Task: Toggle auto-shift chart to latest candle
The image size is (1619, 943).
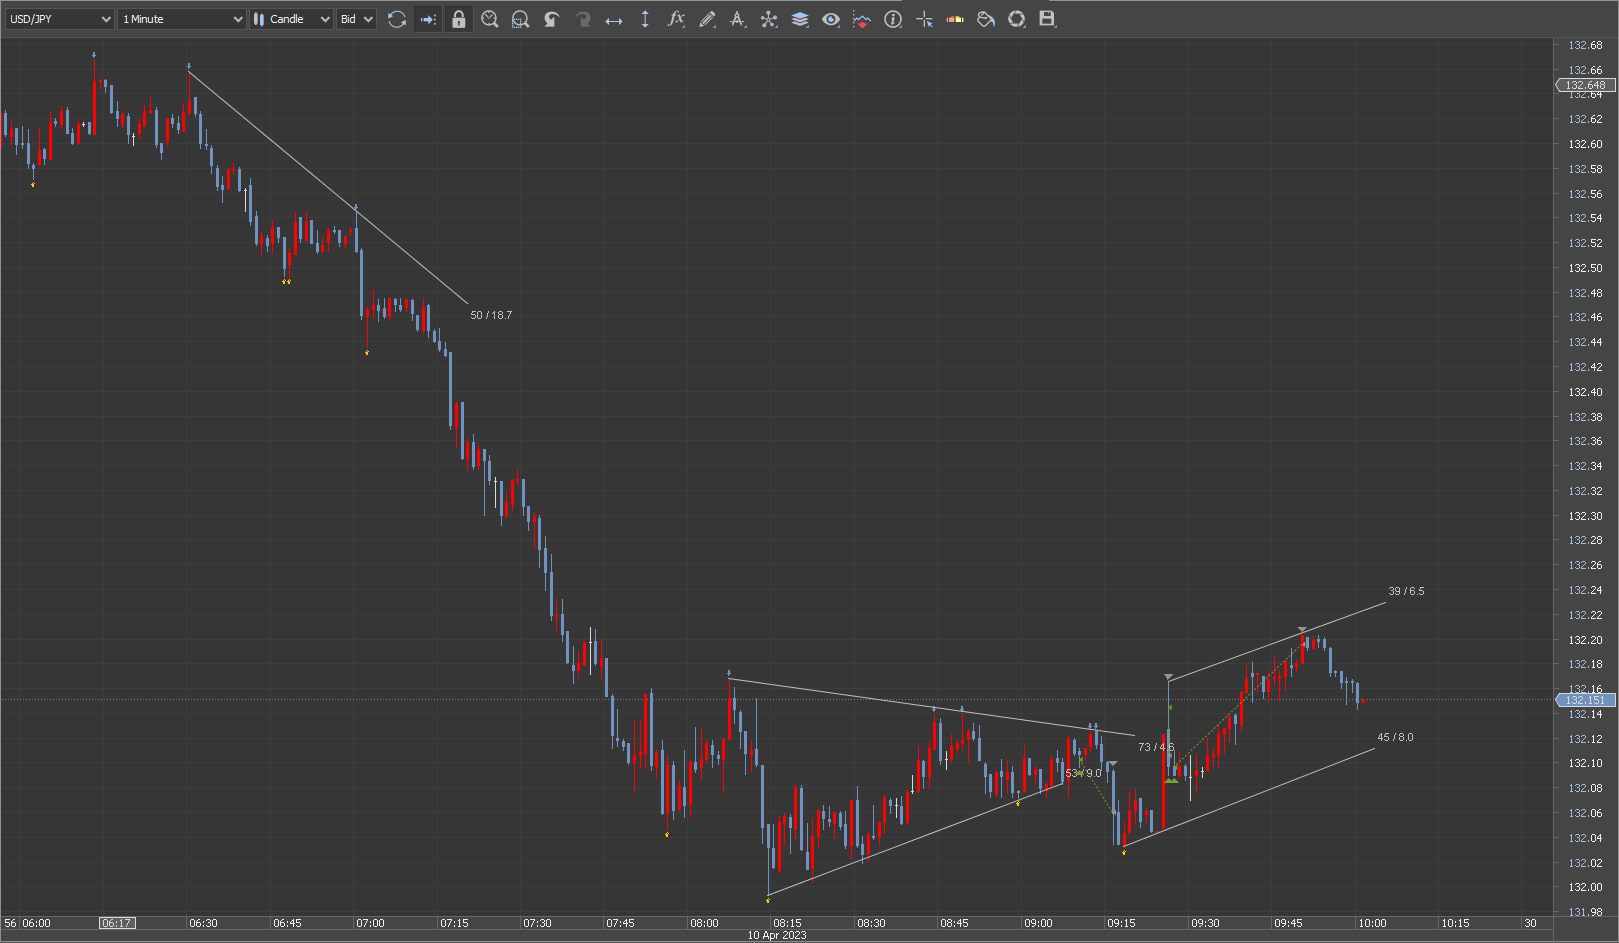Action: [428, 19]
